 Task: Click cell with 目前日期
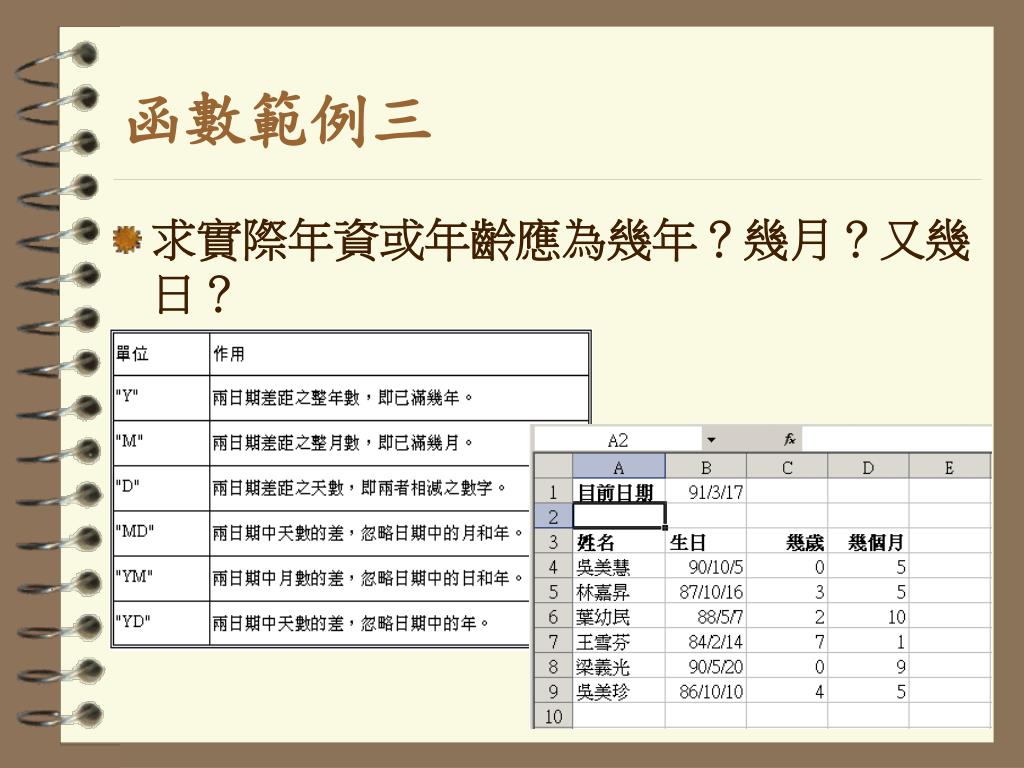click(619, 492)
